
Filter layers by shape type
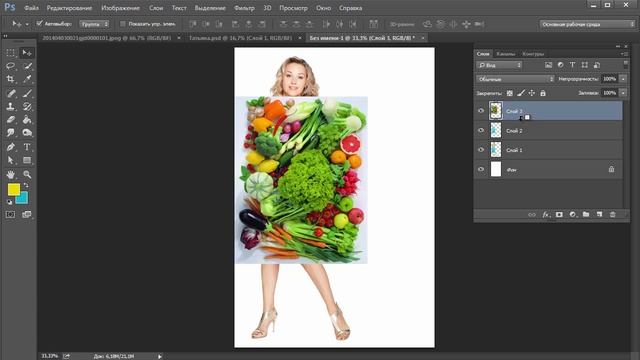(584, 65)
